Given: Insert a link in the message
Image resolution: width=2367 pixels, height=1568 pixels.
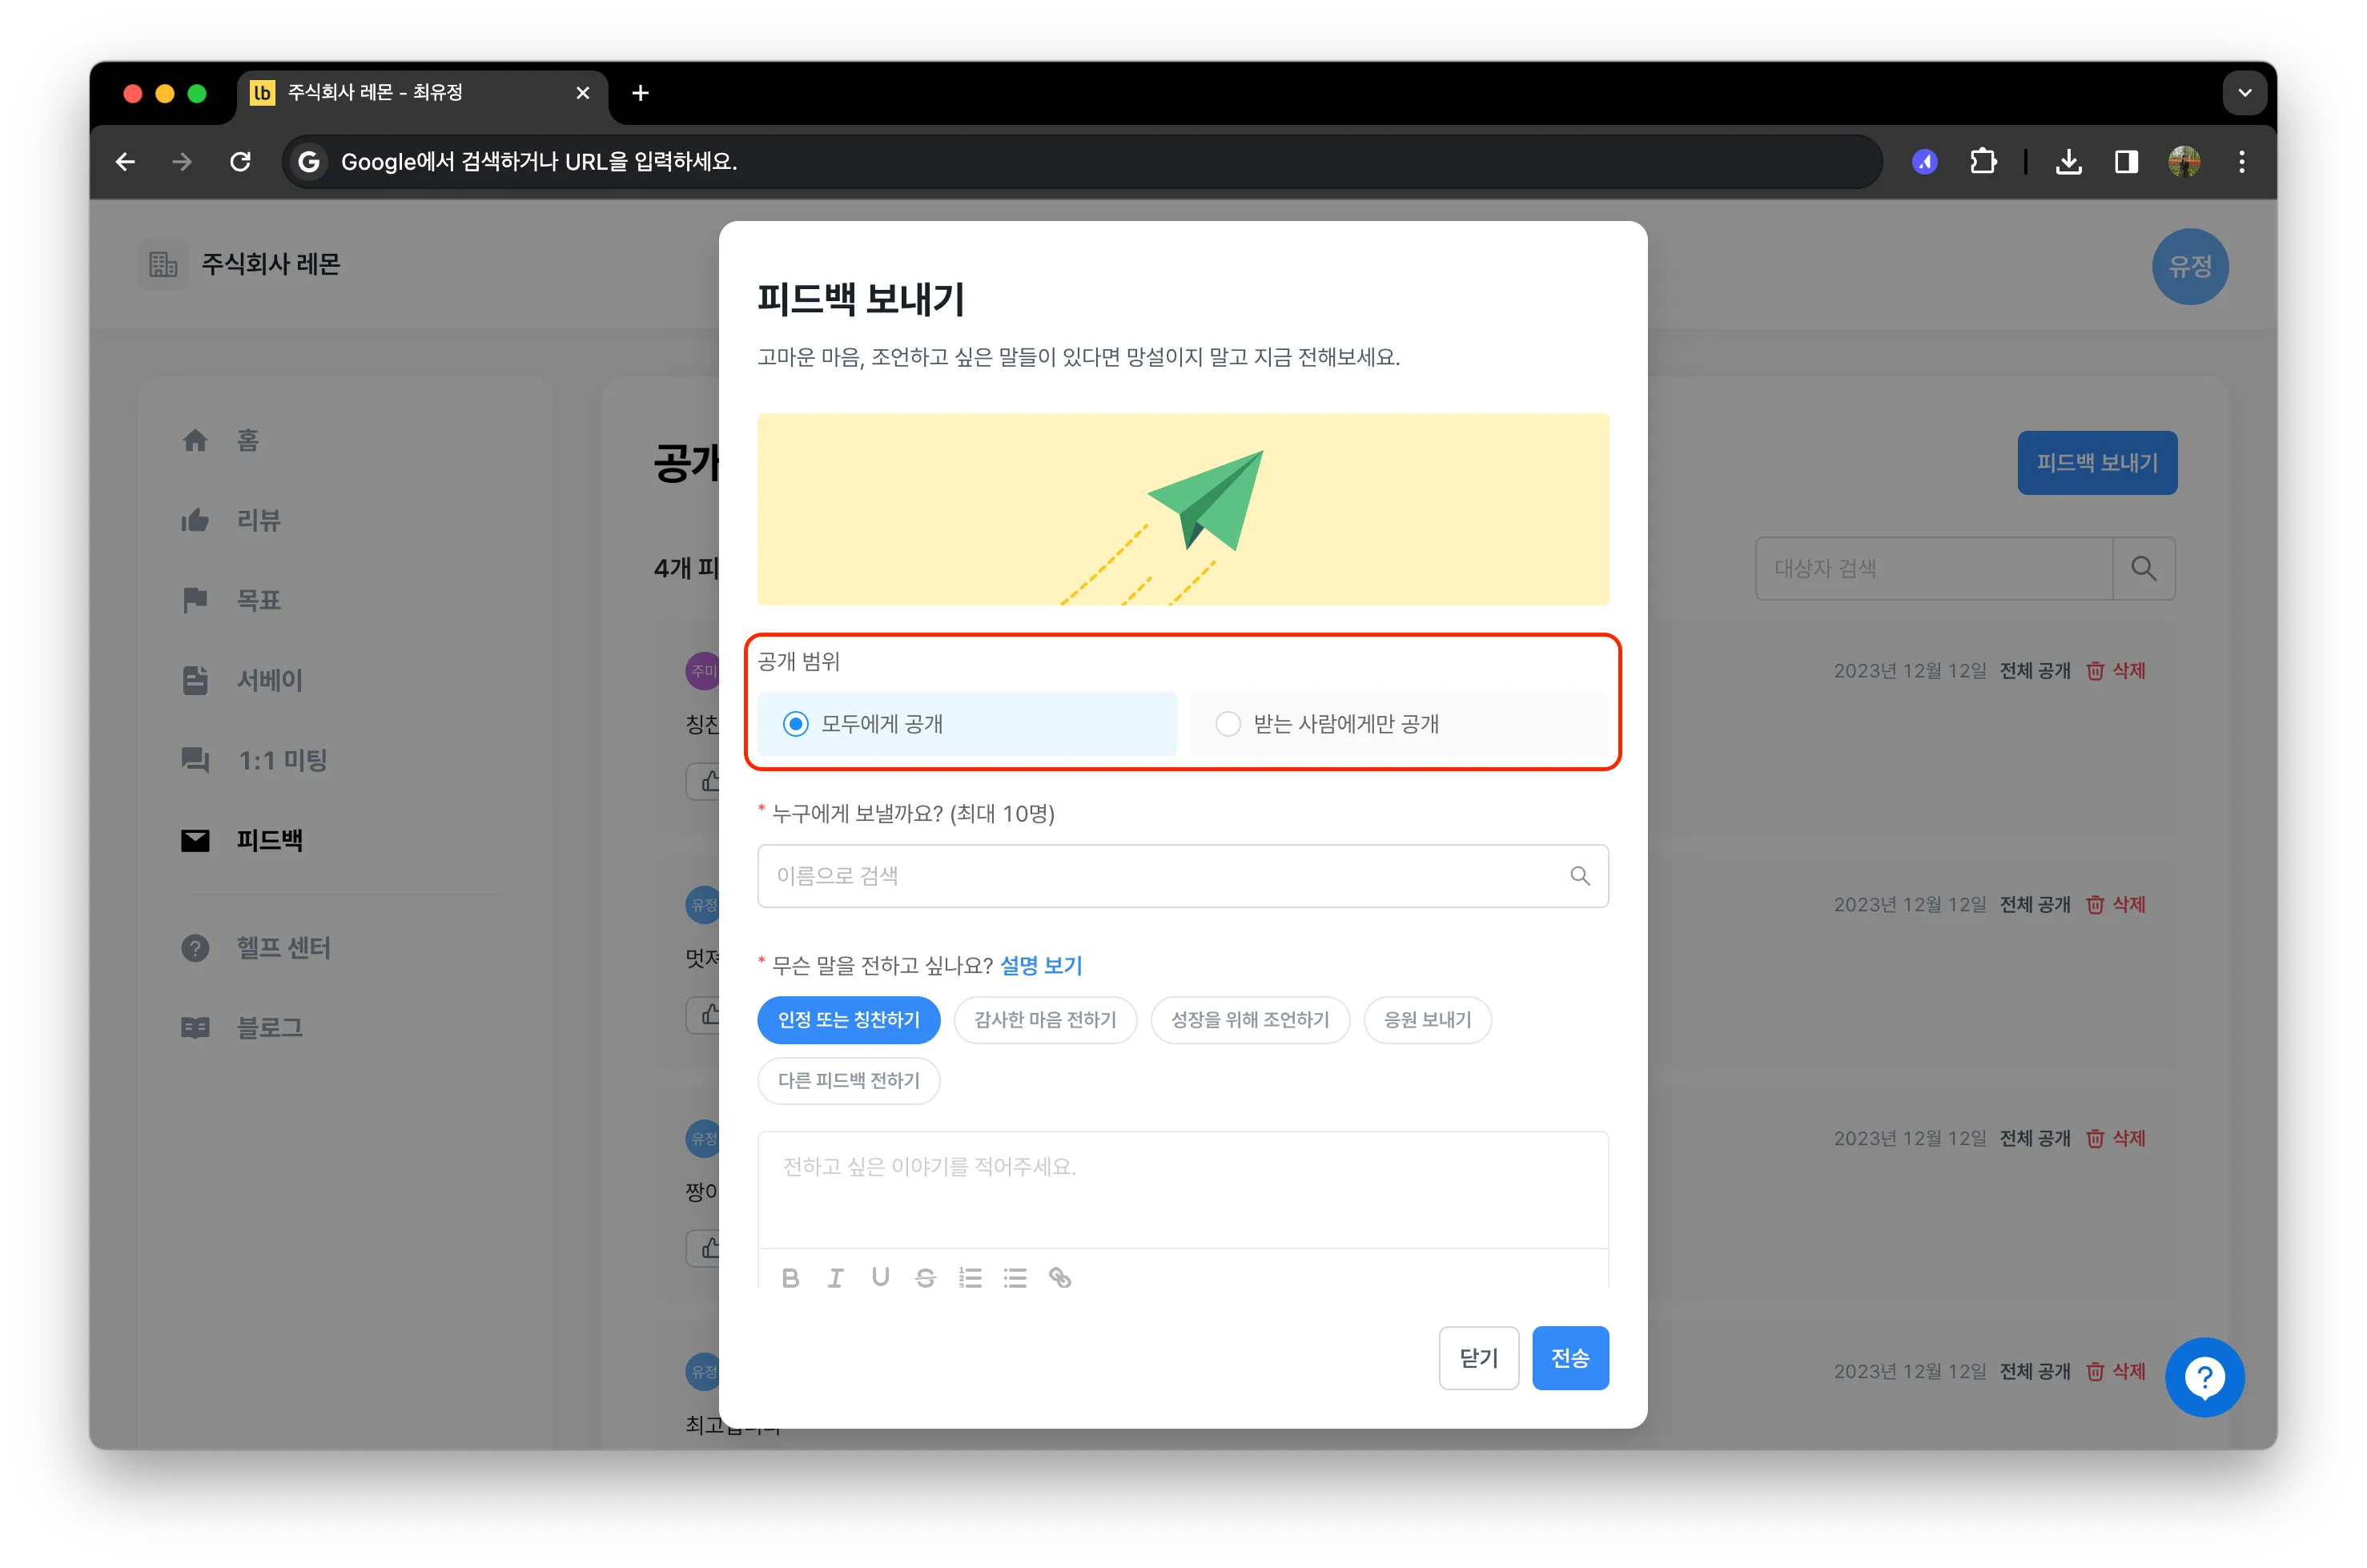Looking at the screenshot, I should tap(1060, 1278).
